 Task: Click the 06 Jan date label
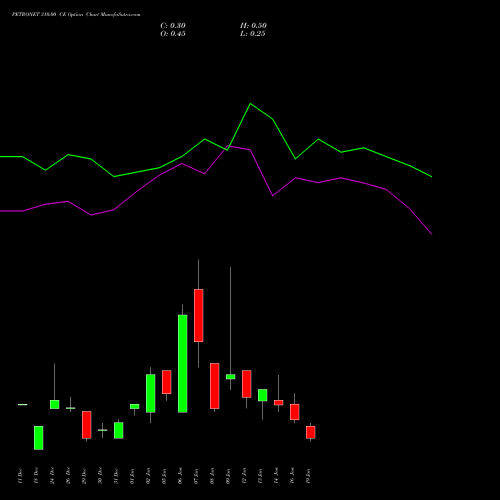(x=180, y=476)
